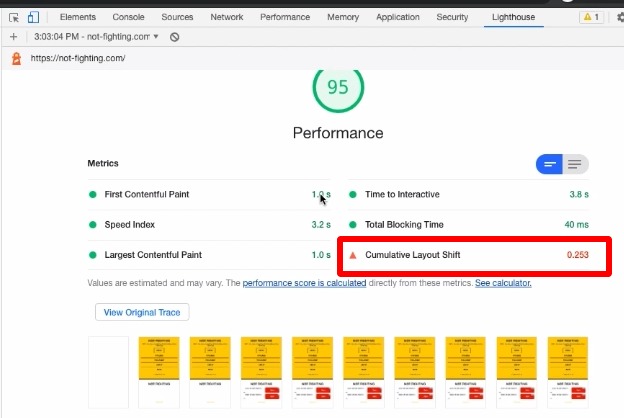Click the plus icon to add new report
This screenshot has height=418, width=624.
pos(14,37)
